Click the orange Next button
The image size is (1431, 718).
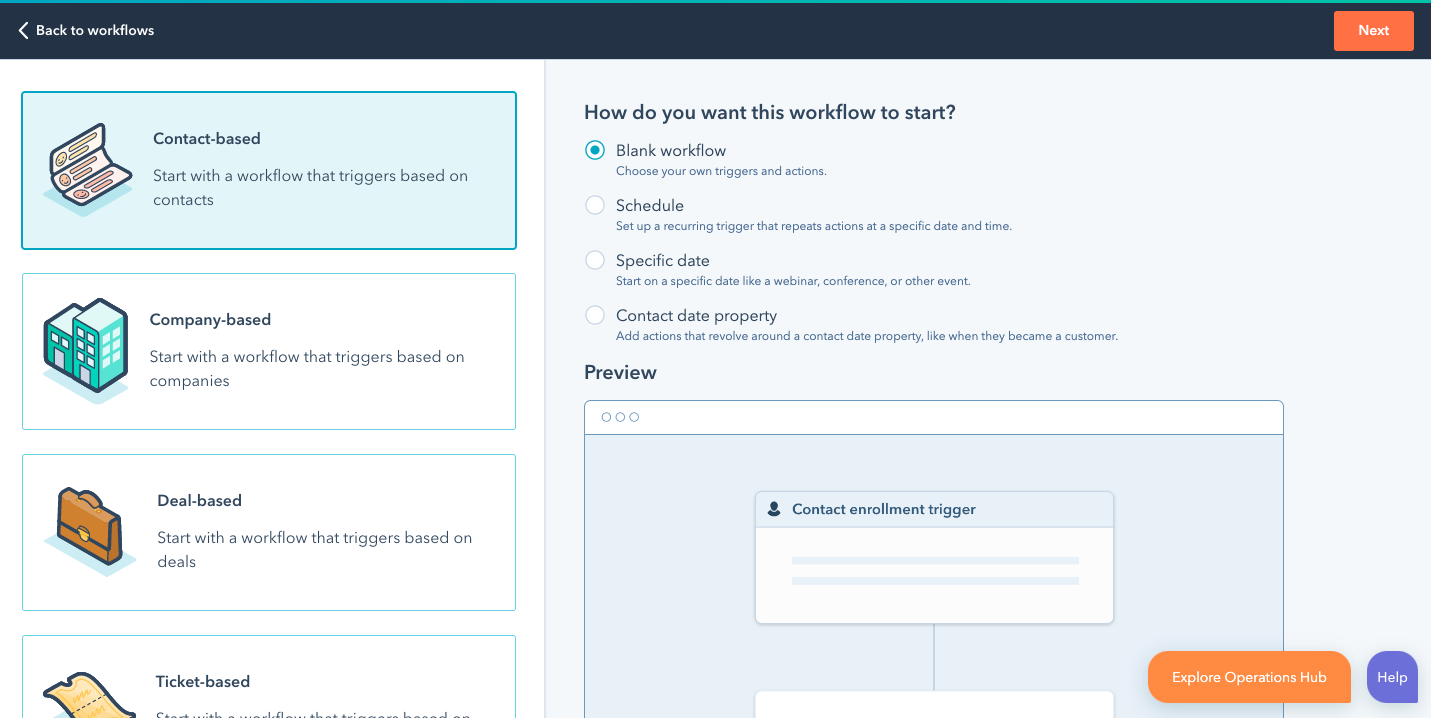(x=1373, y=30)
